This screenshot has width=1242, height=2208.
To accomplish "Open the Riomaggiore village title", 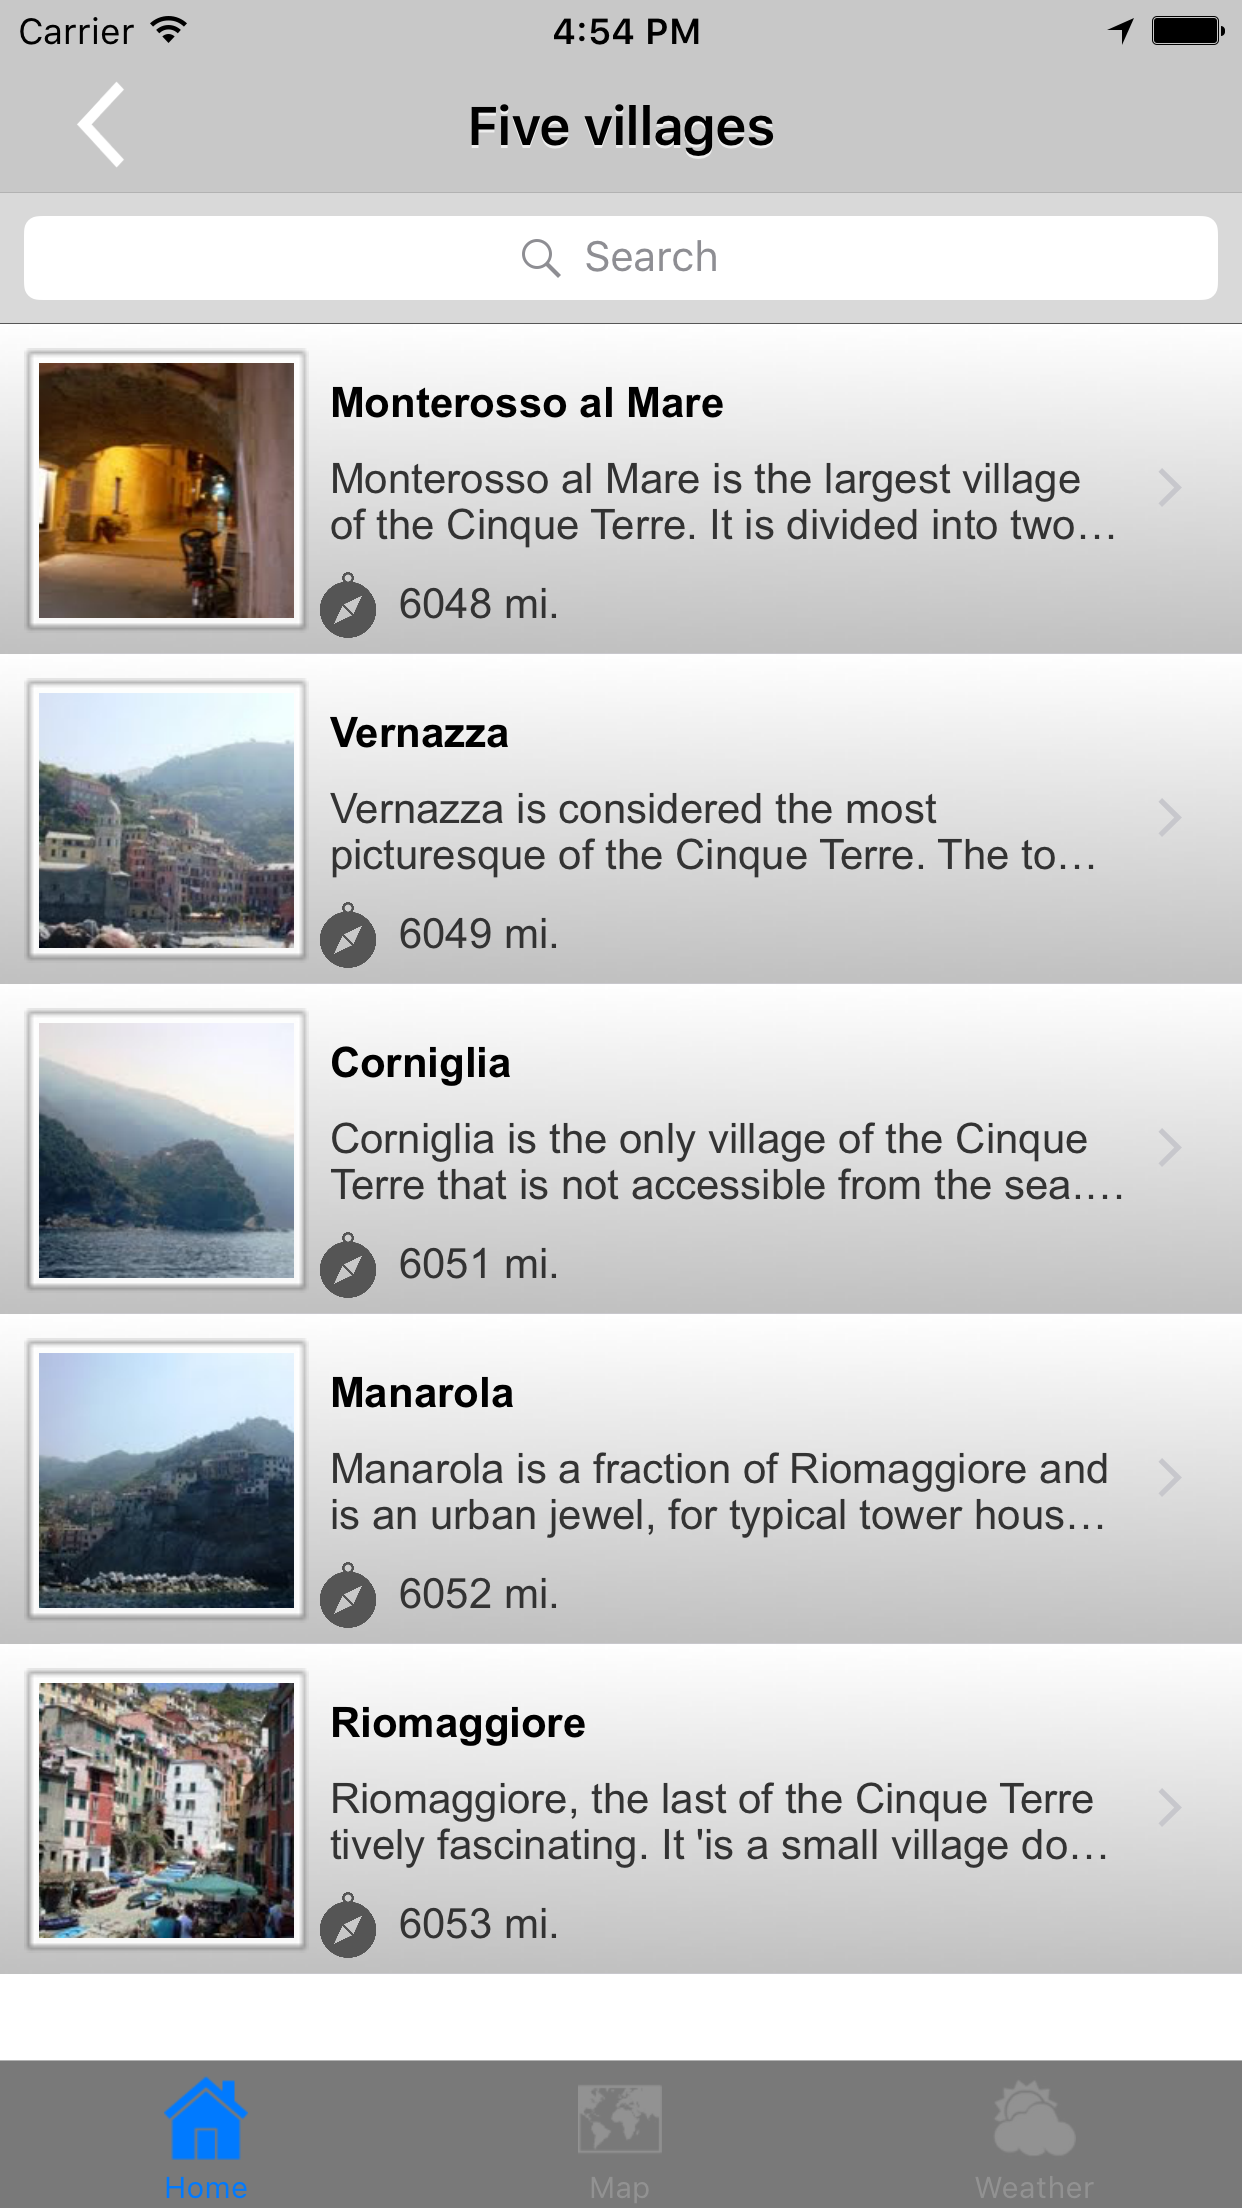I will click(x=458, y=1724).
